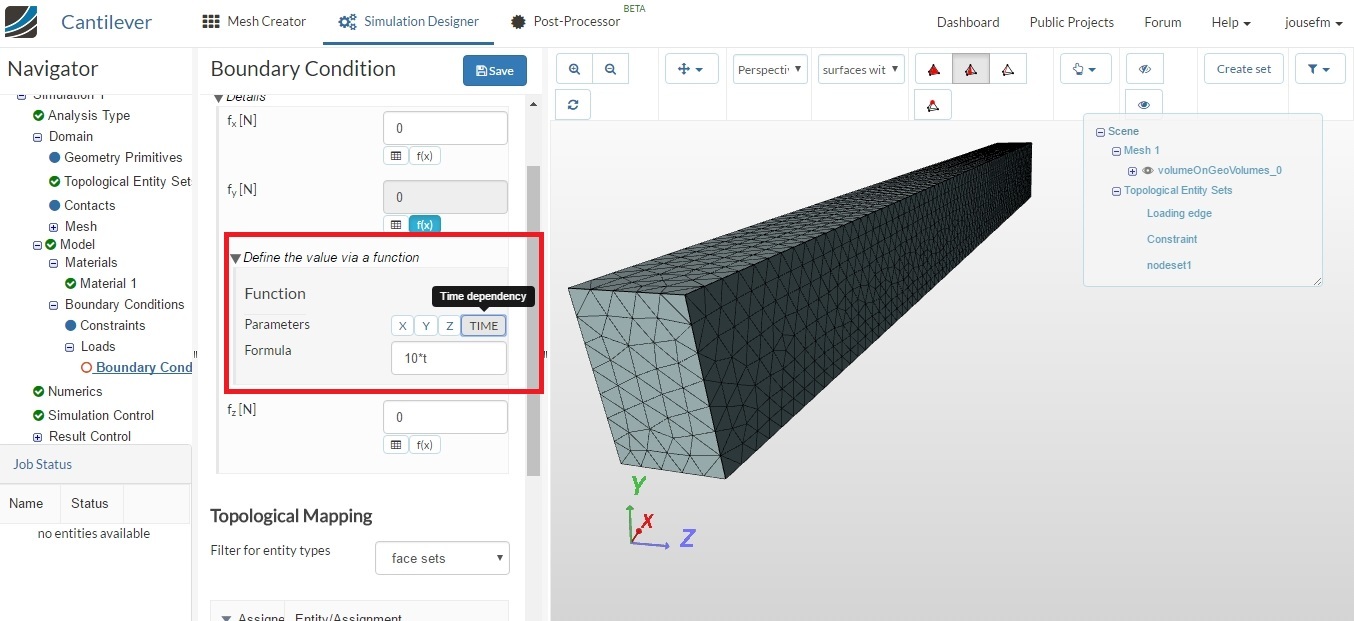Select Contacts in Navigator

(x=90, y=205)
